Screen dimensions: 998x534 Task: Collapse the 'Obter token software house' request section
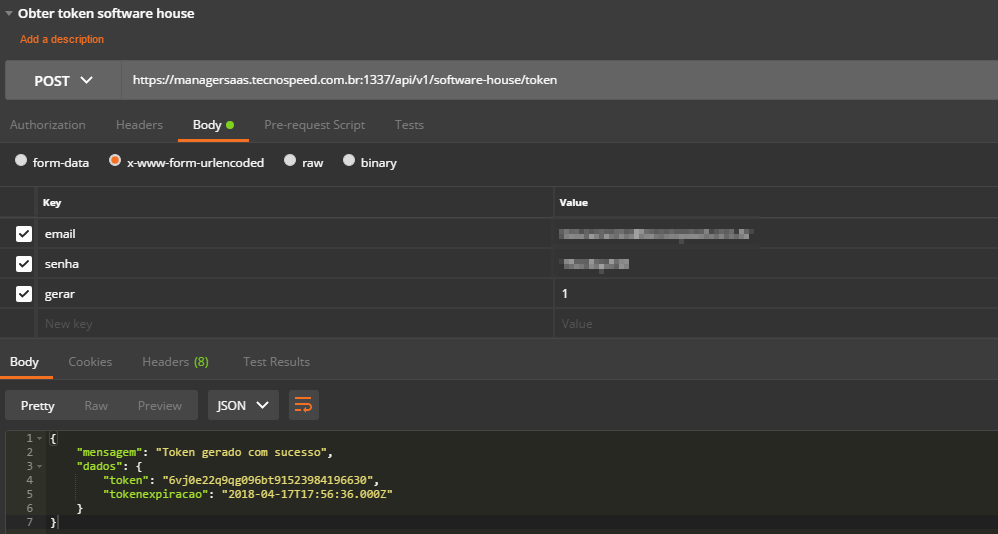[9, 14]
